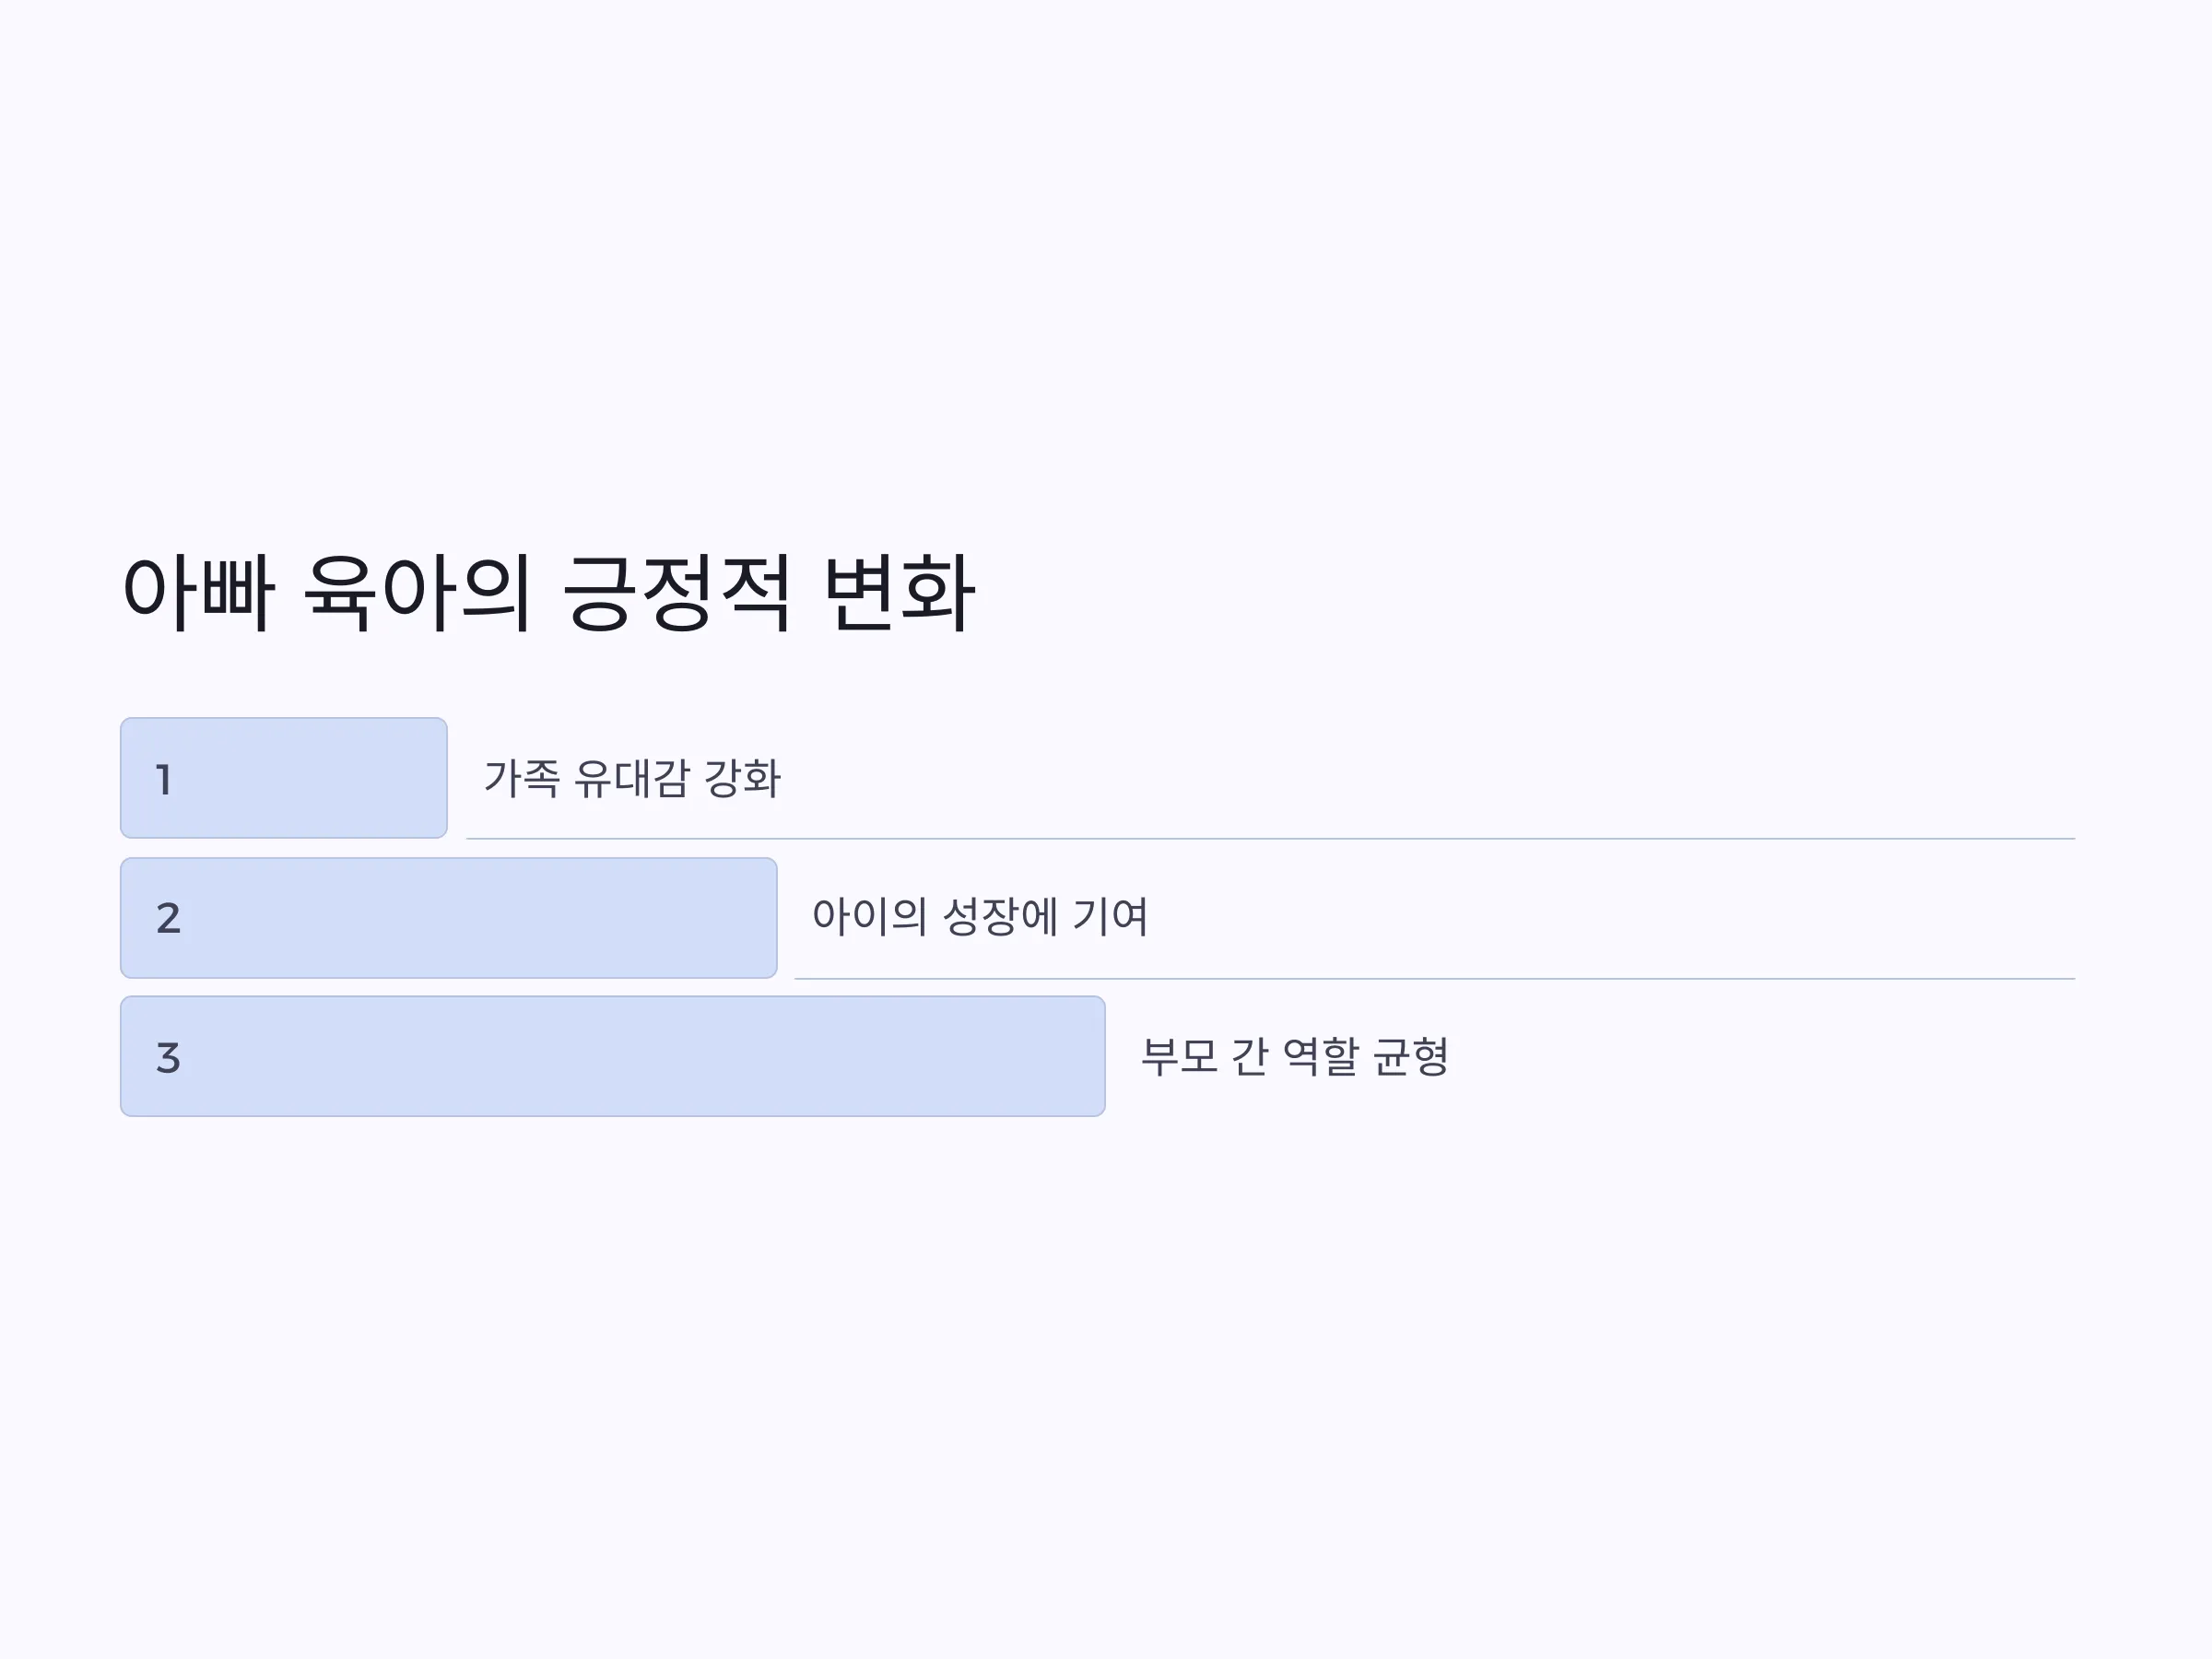Viewport: 2212px width, 1659px height.
Task: Click the word "간" in the third label
Action: [x=1250, y=1056]
